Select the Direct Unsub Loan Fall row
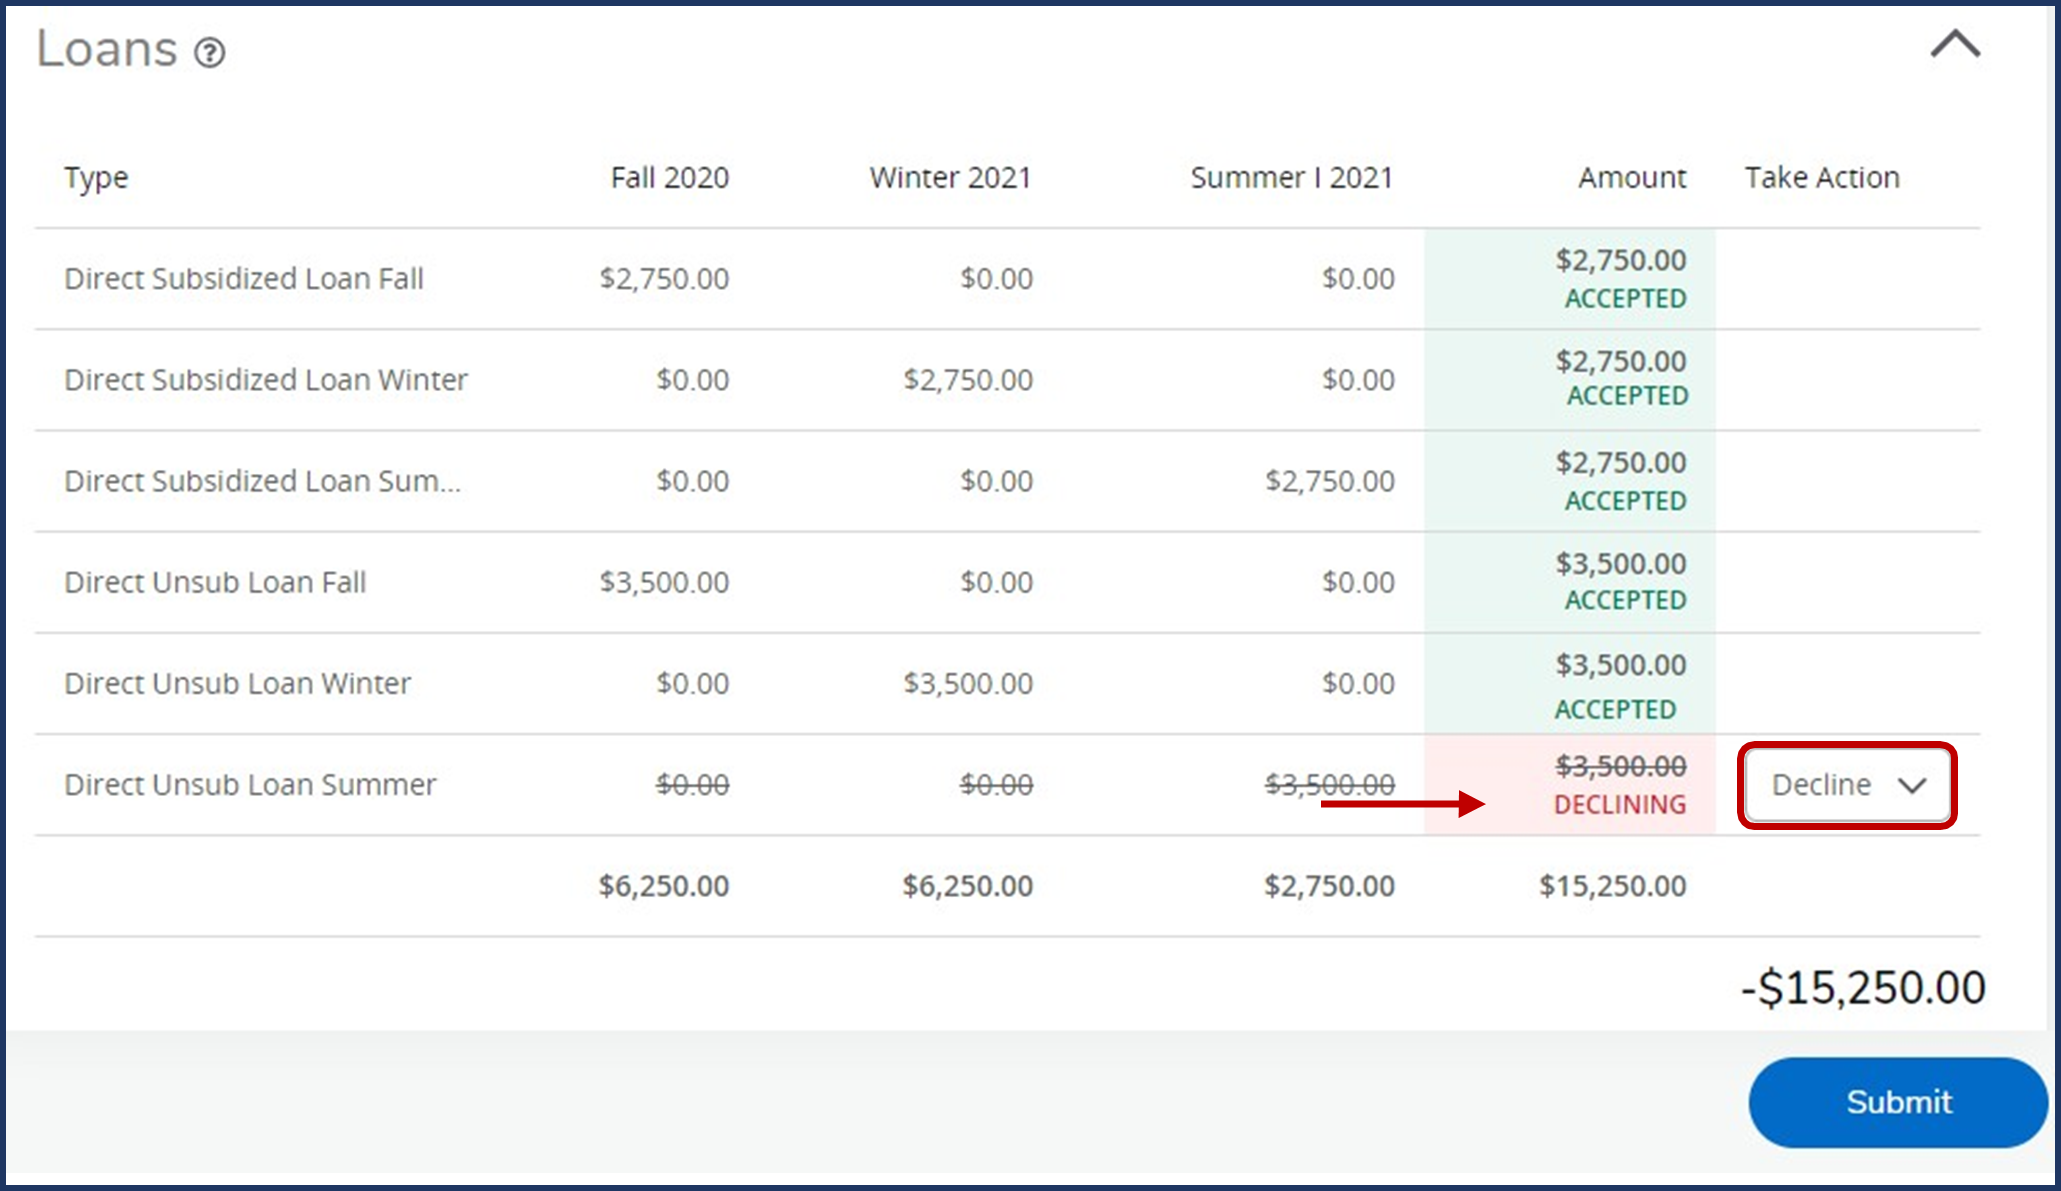Viewport: 2061px width, 1191px height. point(215,582)
